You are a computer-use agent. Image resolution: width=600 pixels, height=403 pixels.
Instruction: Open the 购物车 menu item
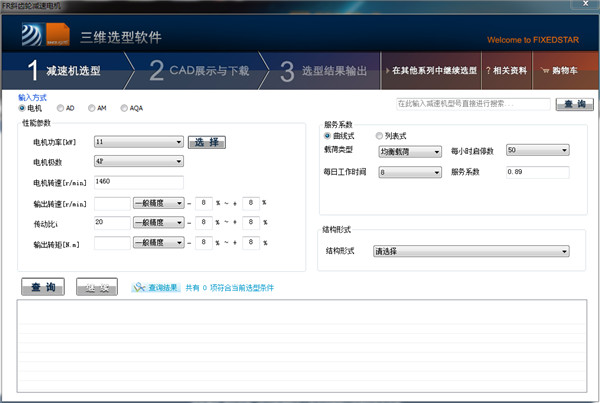pyautogui.click(x=565, y=71)
